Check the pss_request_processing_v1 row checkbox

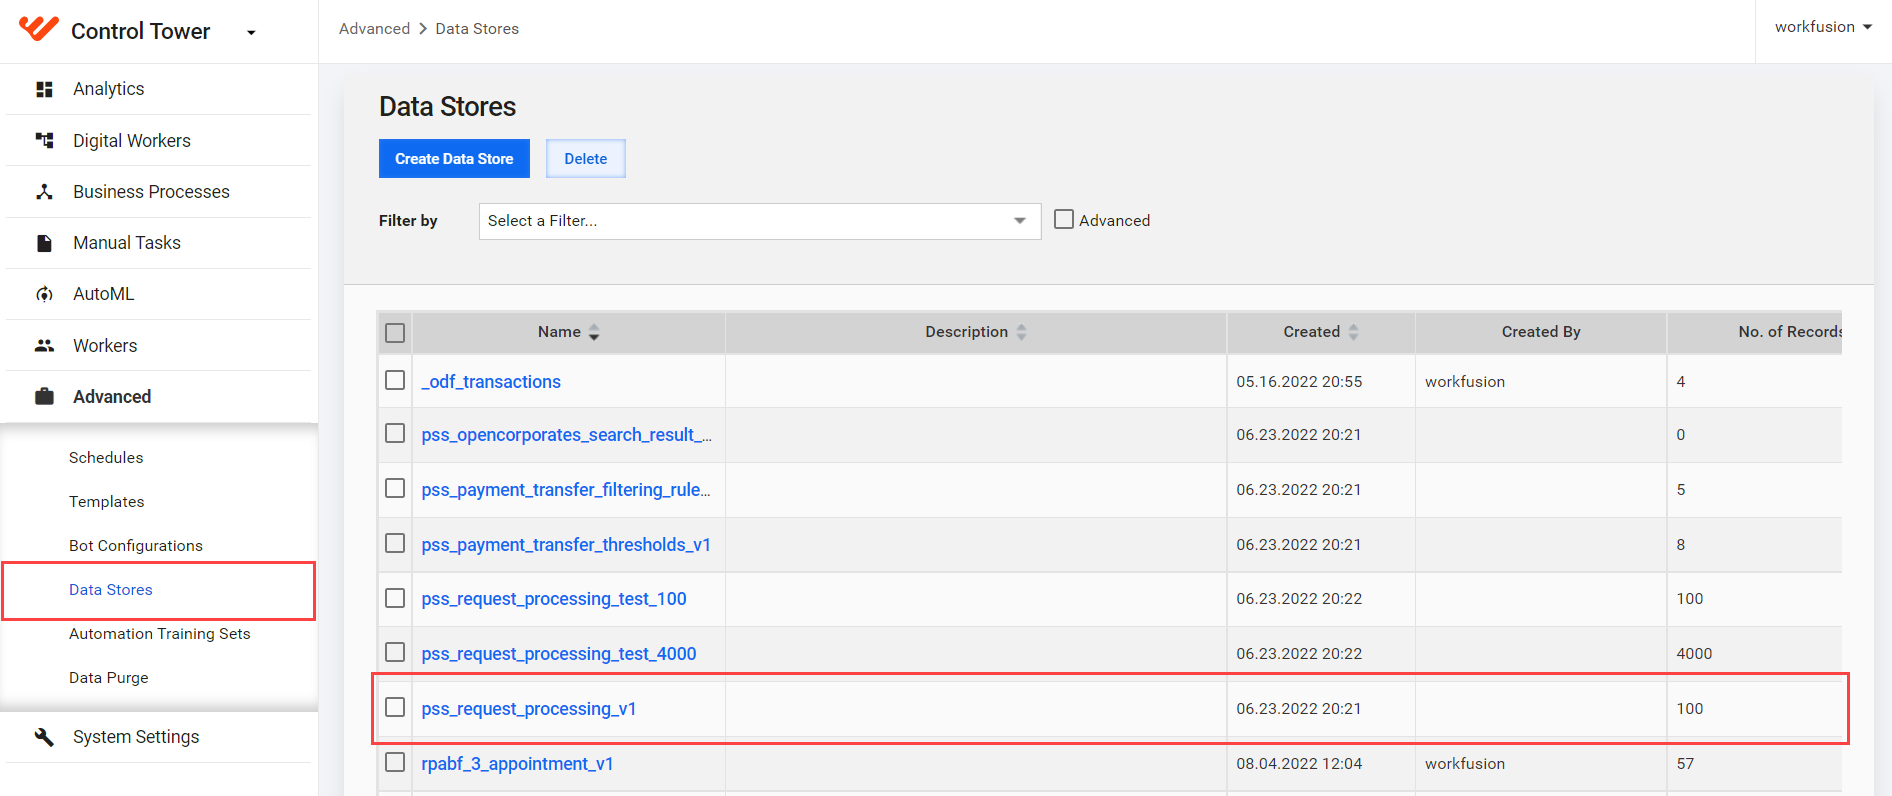coord(395,707)
